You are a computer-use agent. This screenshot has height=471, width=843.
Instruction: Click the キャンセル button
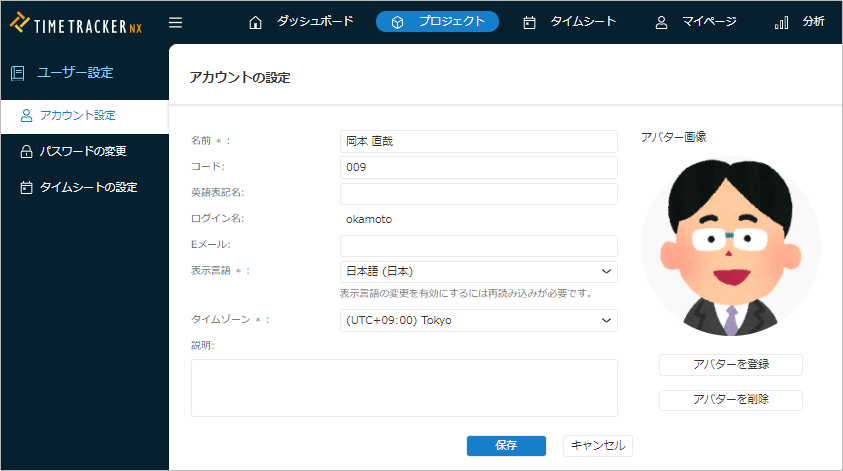click(598, 445)
